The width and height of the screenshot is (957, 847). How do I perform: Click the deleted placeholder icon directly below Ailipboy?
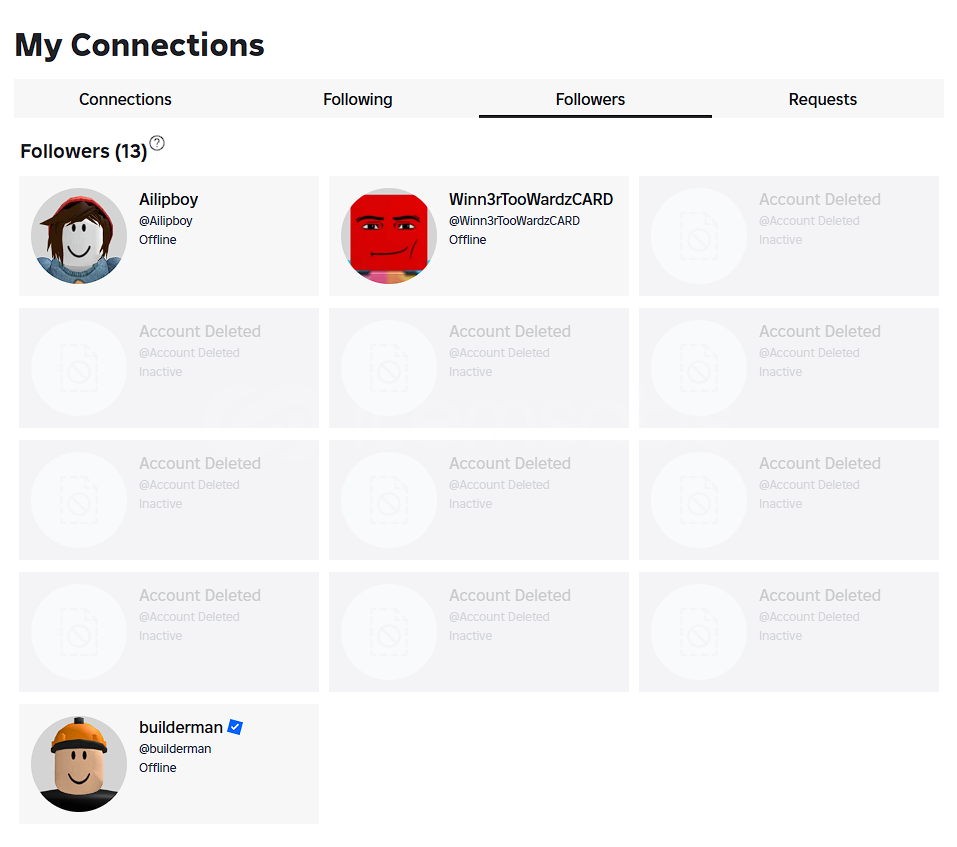[x=79, y=367]
